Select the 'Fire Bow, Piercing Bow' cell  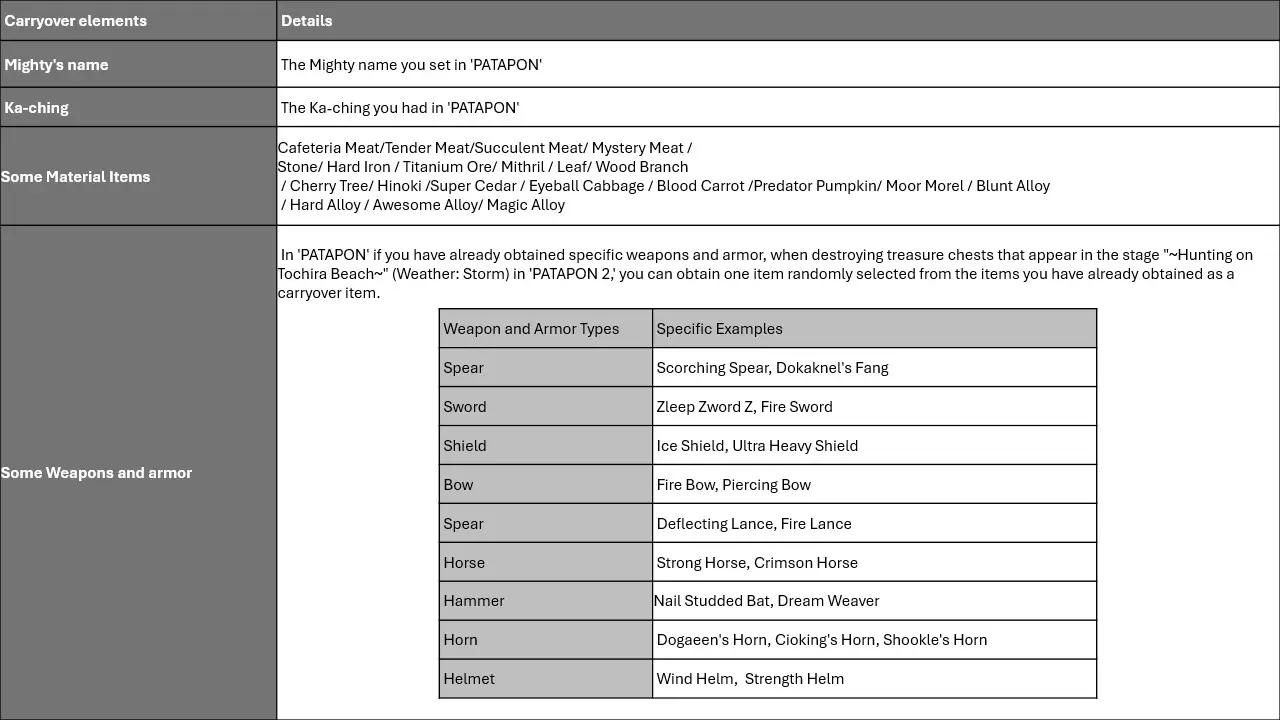733,485
